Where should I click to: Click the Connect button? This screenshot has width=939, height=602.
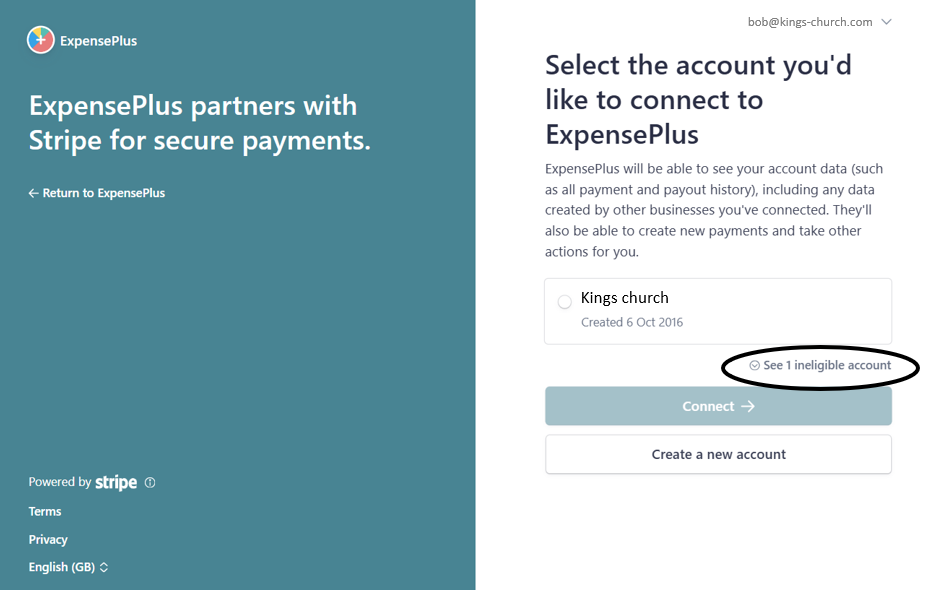pyautogui.click(x=718, y=407)
